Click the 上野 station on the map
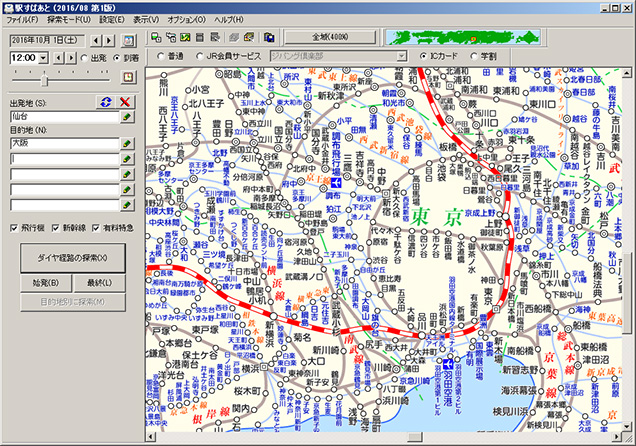This screenshot has height=446, width=636. (505, 216)
